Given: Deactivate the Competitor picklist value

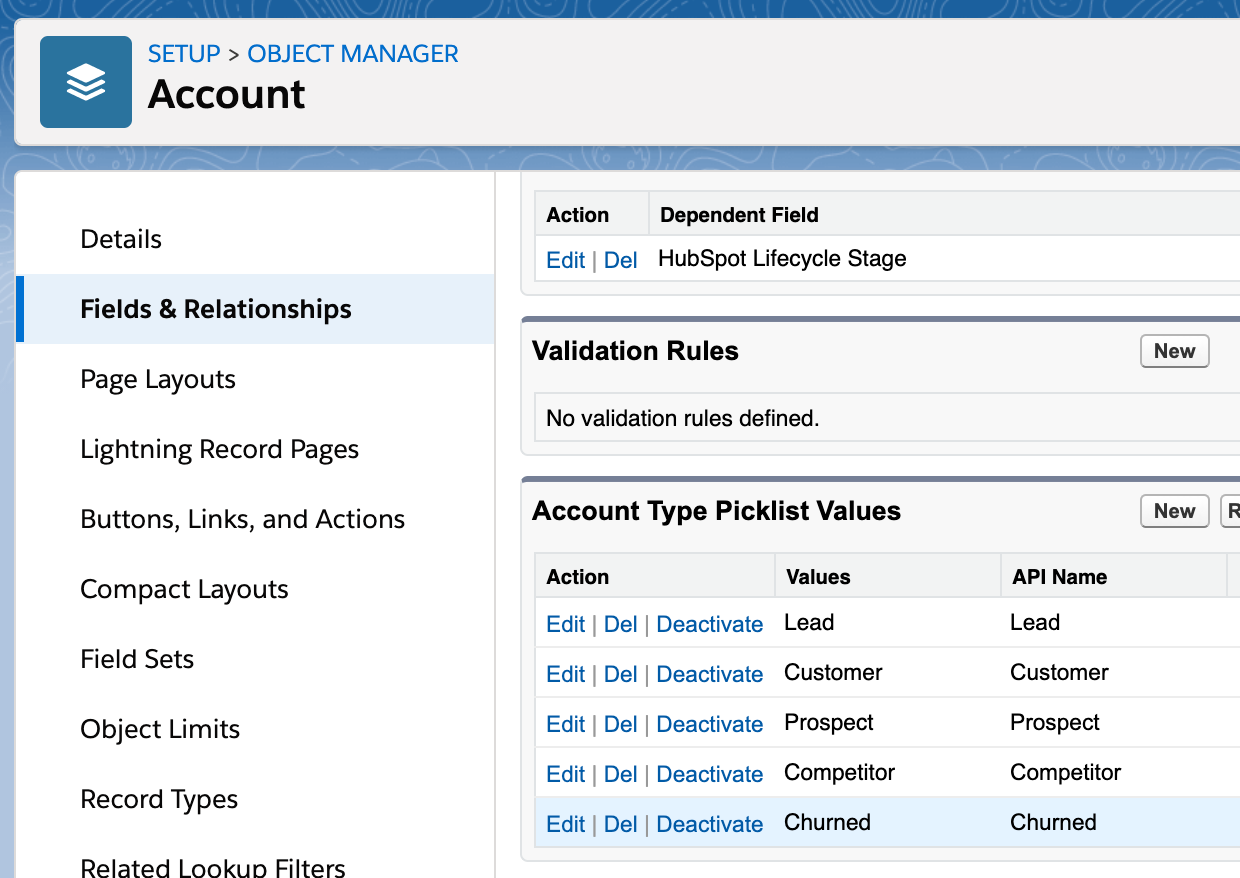Looking at the screenshot, I should click(x=710, y=774).
